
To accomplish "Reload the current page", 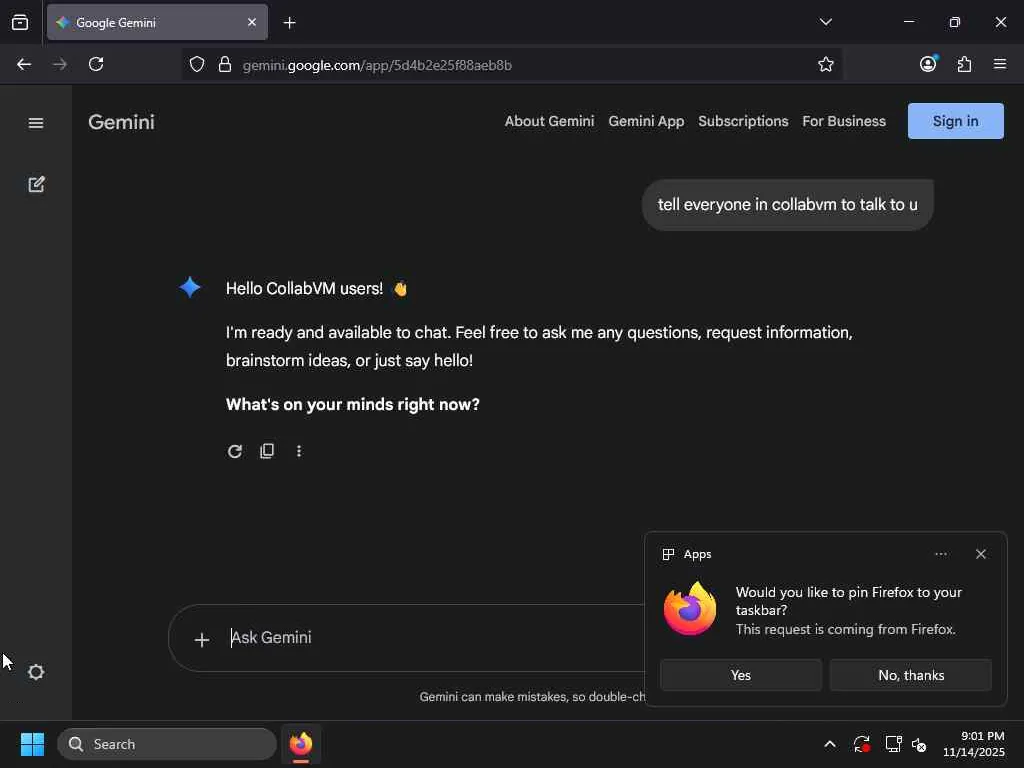I will 96,64.
